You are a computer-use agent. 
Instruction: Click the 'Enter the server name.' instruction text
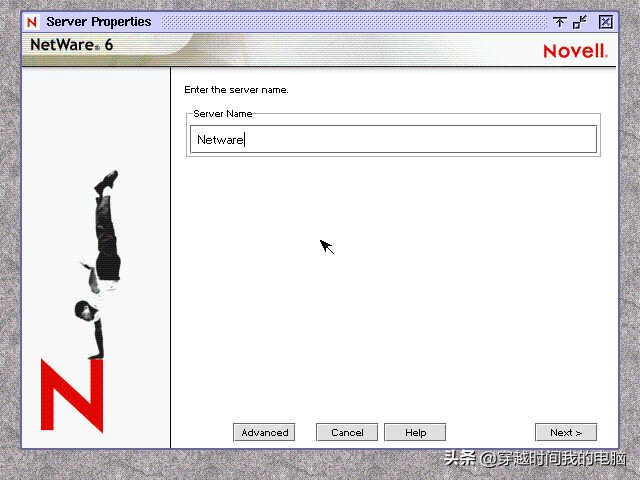pyautogui.click(x=236, y=90)
